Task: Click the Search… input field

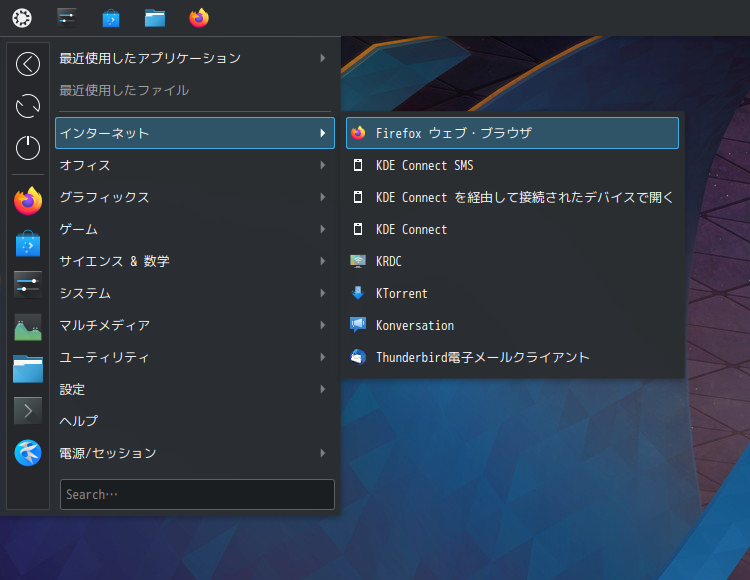Action: (x=197, y=494)
